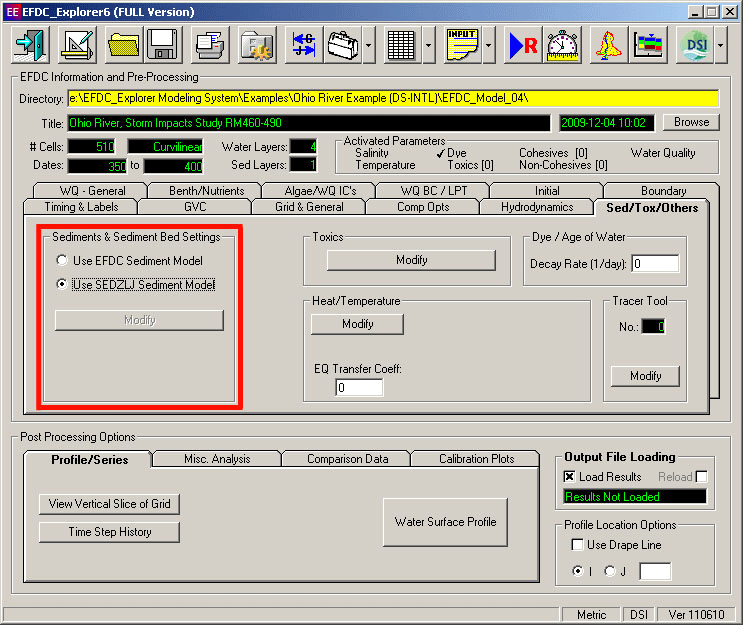The height and width of the screenshot is (625, 743).
Task: Open the toolbox briefcase icon
Action: tap(343, 45)
